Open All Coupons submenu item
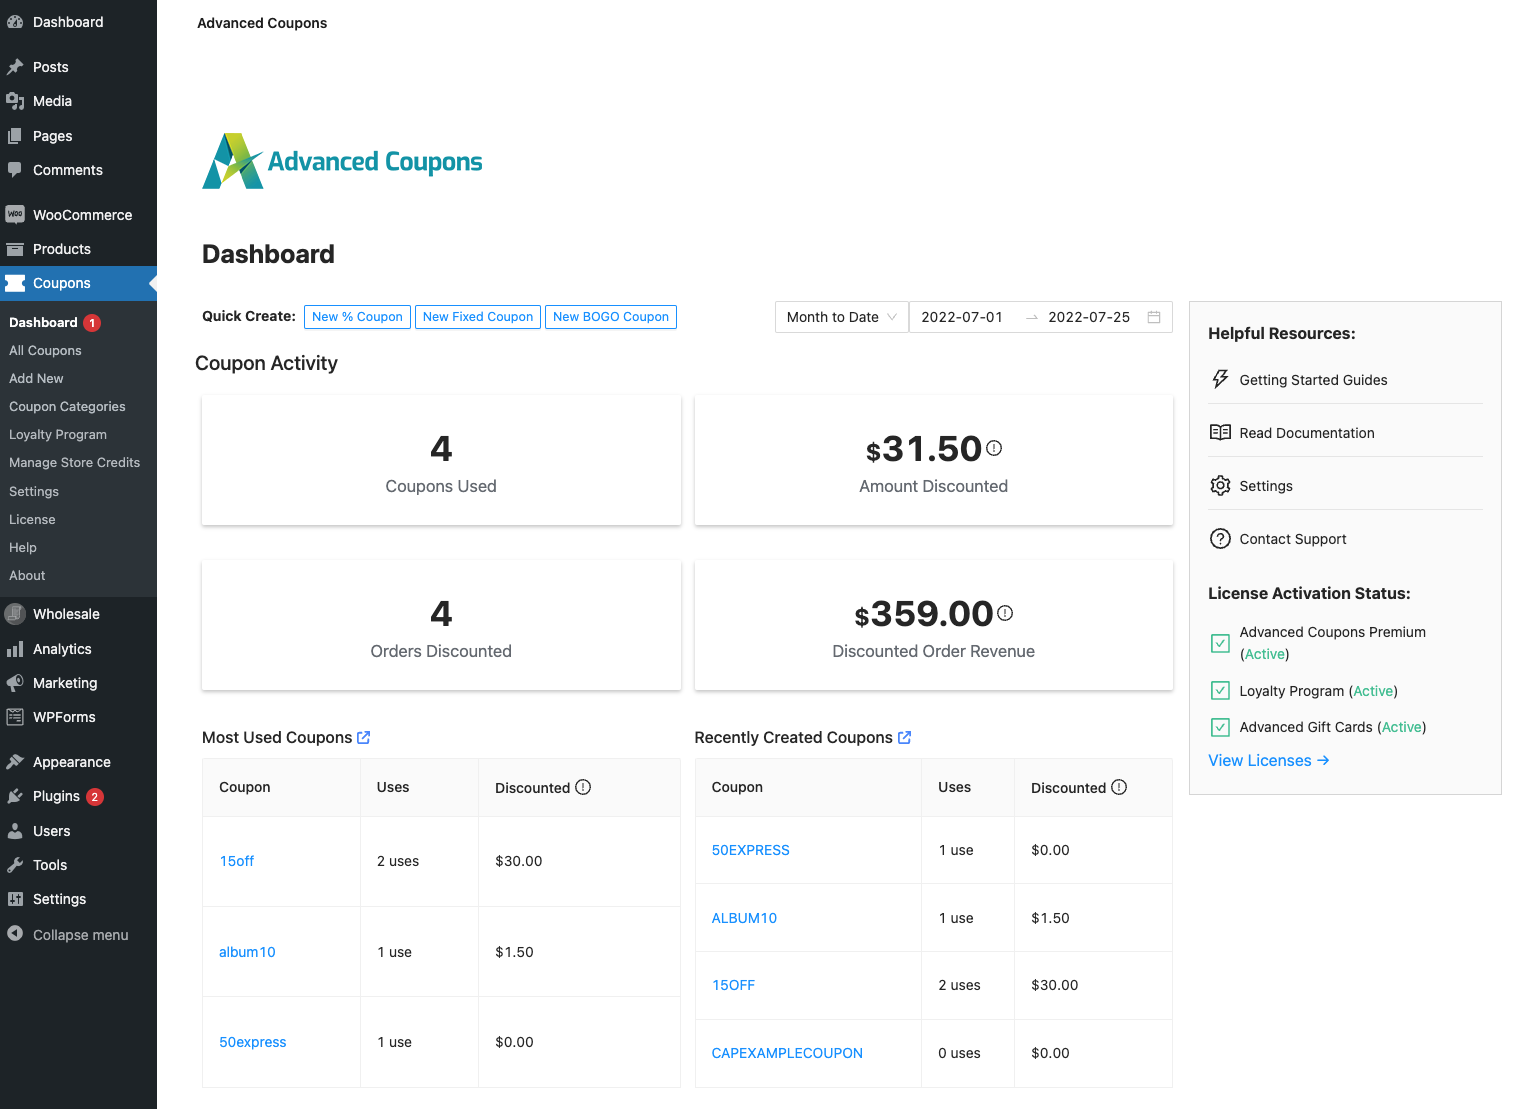 point(45,350)
